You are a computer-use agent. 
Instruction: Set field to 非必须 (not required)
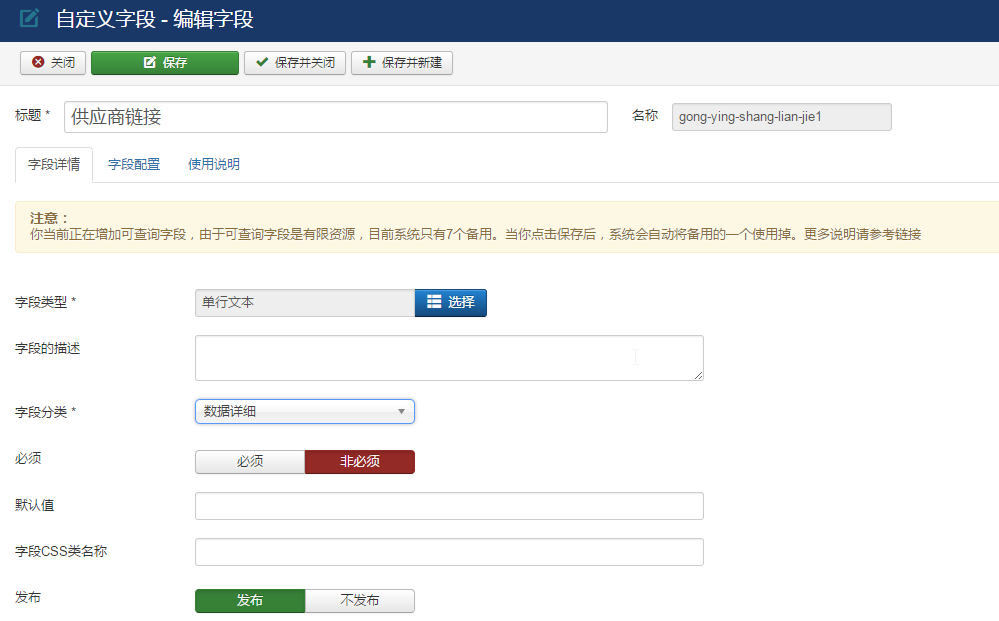click(359, 461)
